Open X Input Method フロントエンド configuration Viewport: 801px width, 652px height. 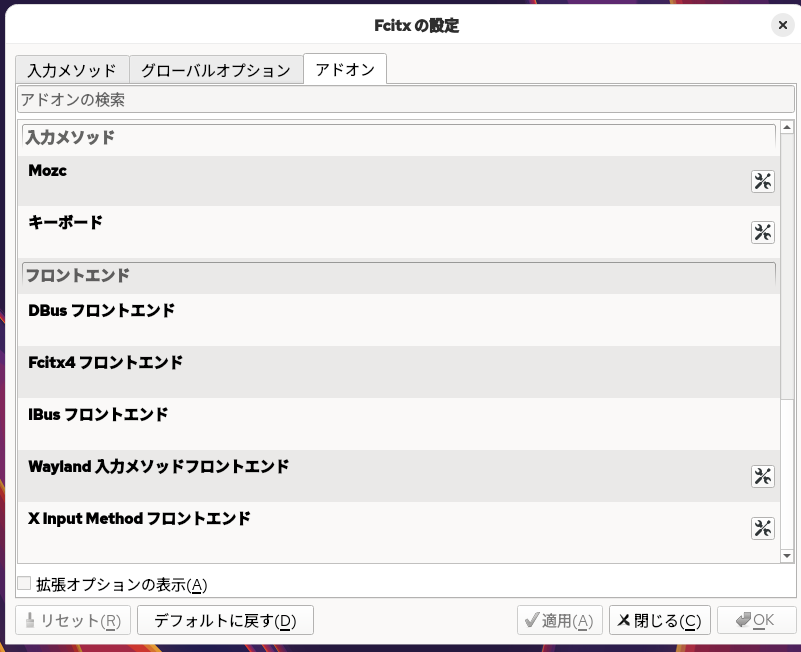[762, 528]
